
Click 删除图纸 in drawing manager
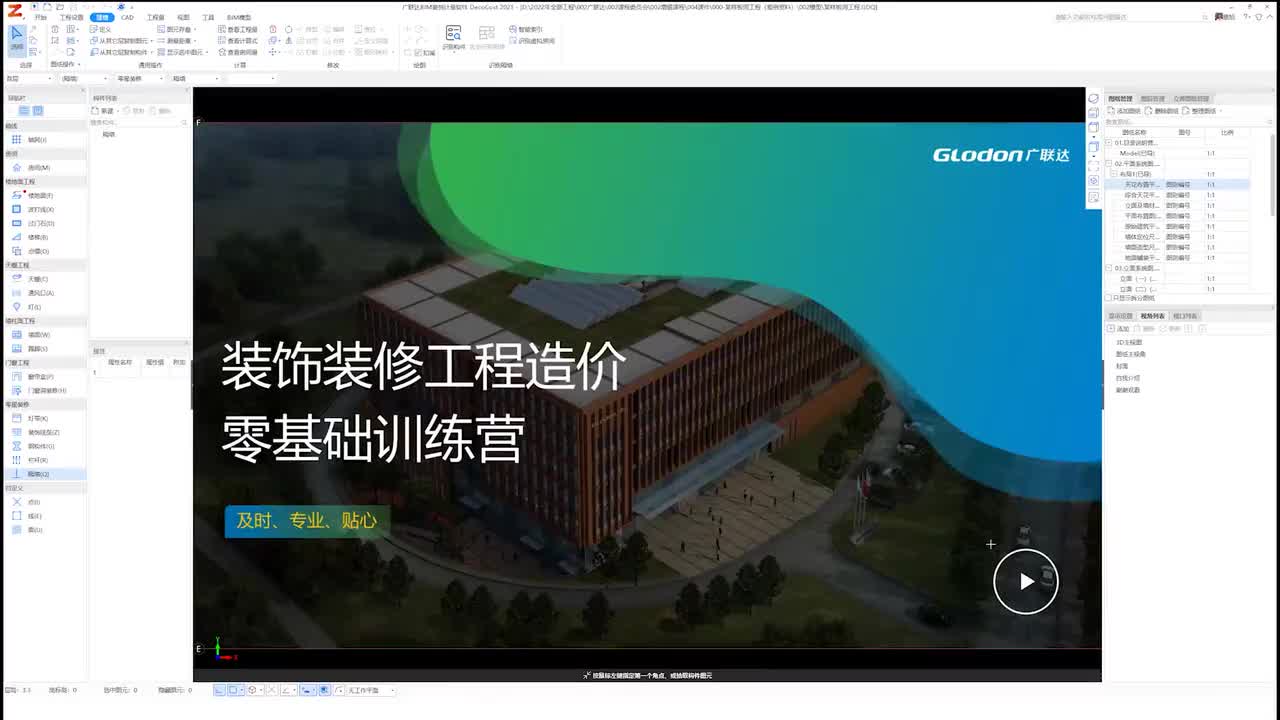(1161, 111)
